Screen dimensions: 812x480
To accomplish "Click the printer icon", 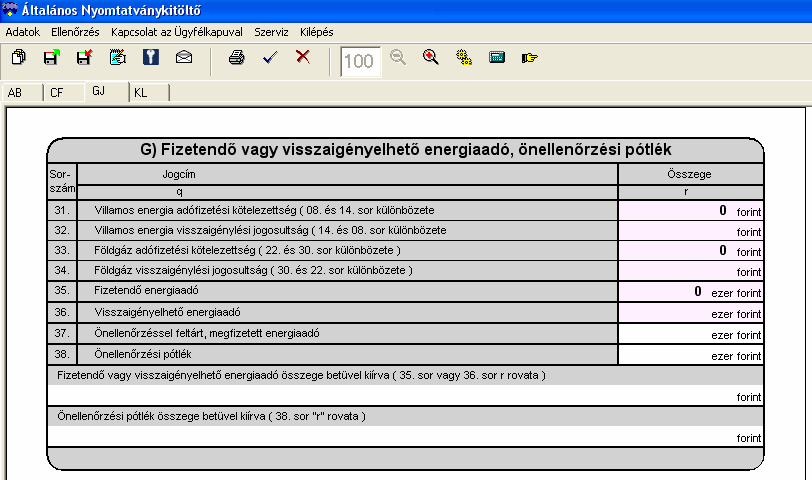I will click(237, 57).
